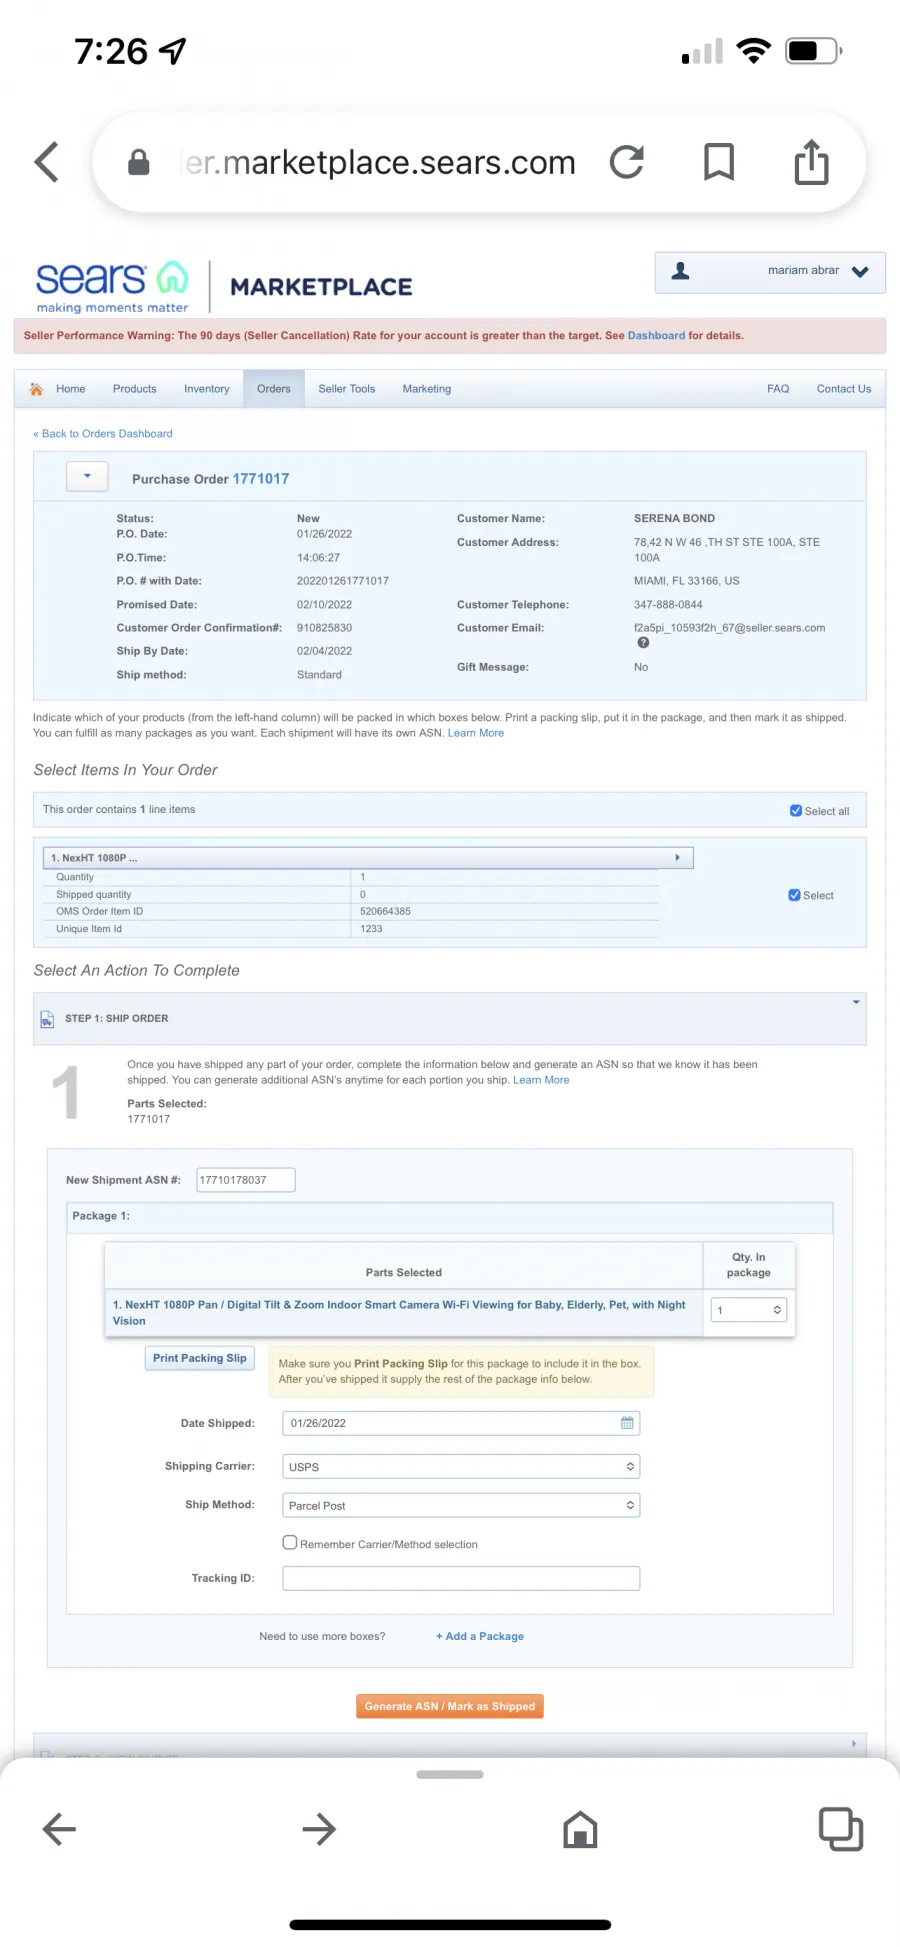
Task: Click customer name SERENA BOND
Action: pos(674,518)
